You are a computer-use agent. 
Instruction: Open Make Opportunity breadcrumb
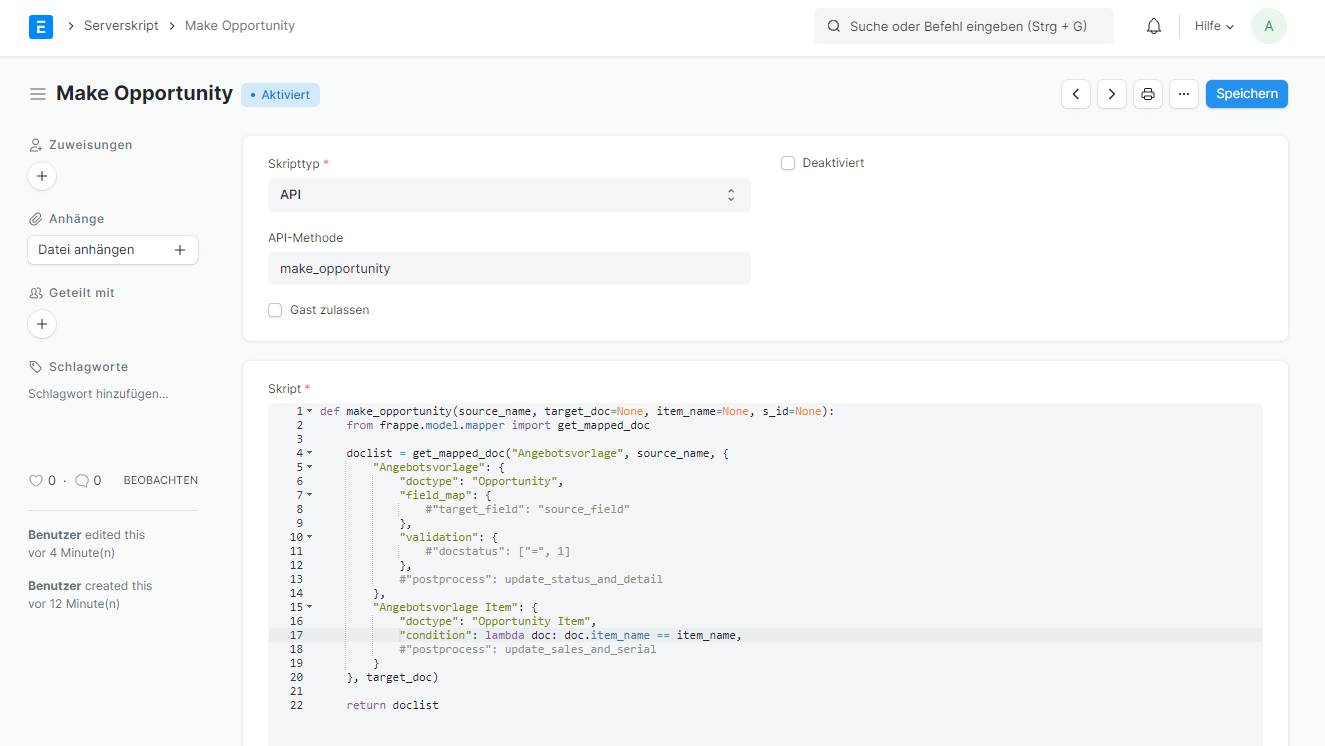coord(240,26)
